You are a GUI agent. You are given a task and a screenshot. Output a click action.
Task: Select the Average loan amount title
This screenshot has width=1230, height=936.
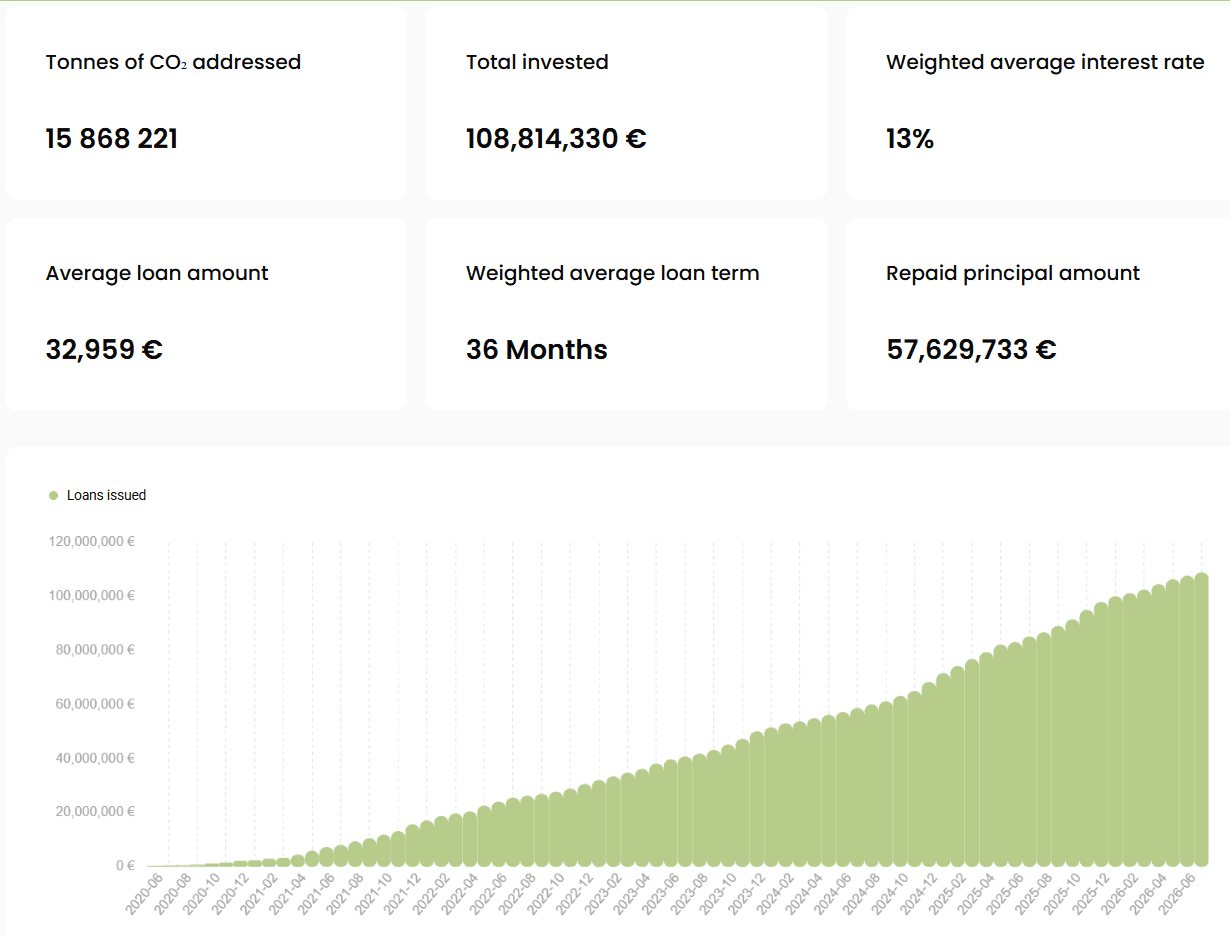pos(157,273)
